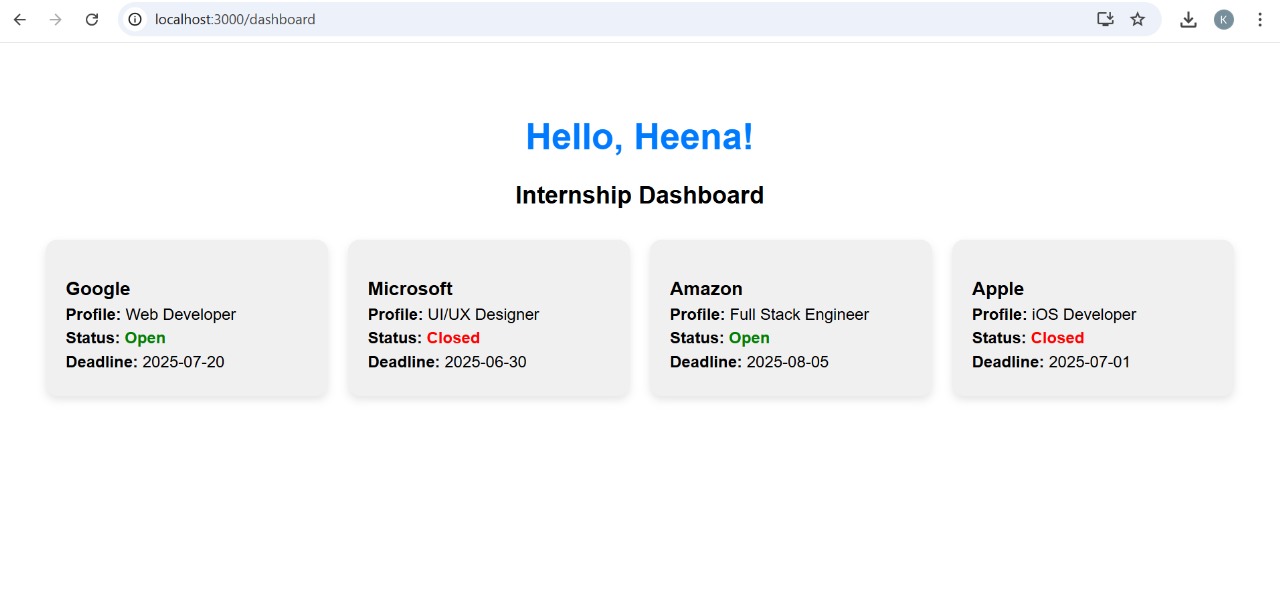Click the install app icon in address bar

1105,19
